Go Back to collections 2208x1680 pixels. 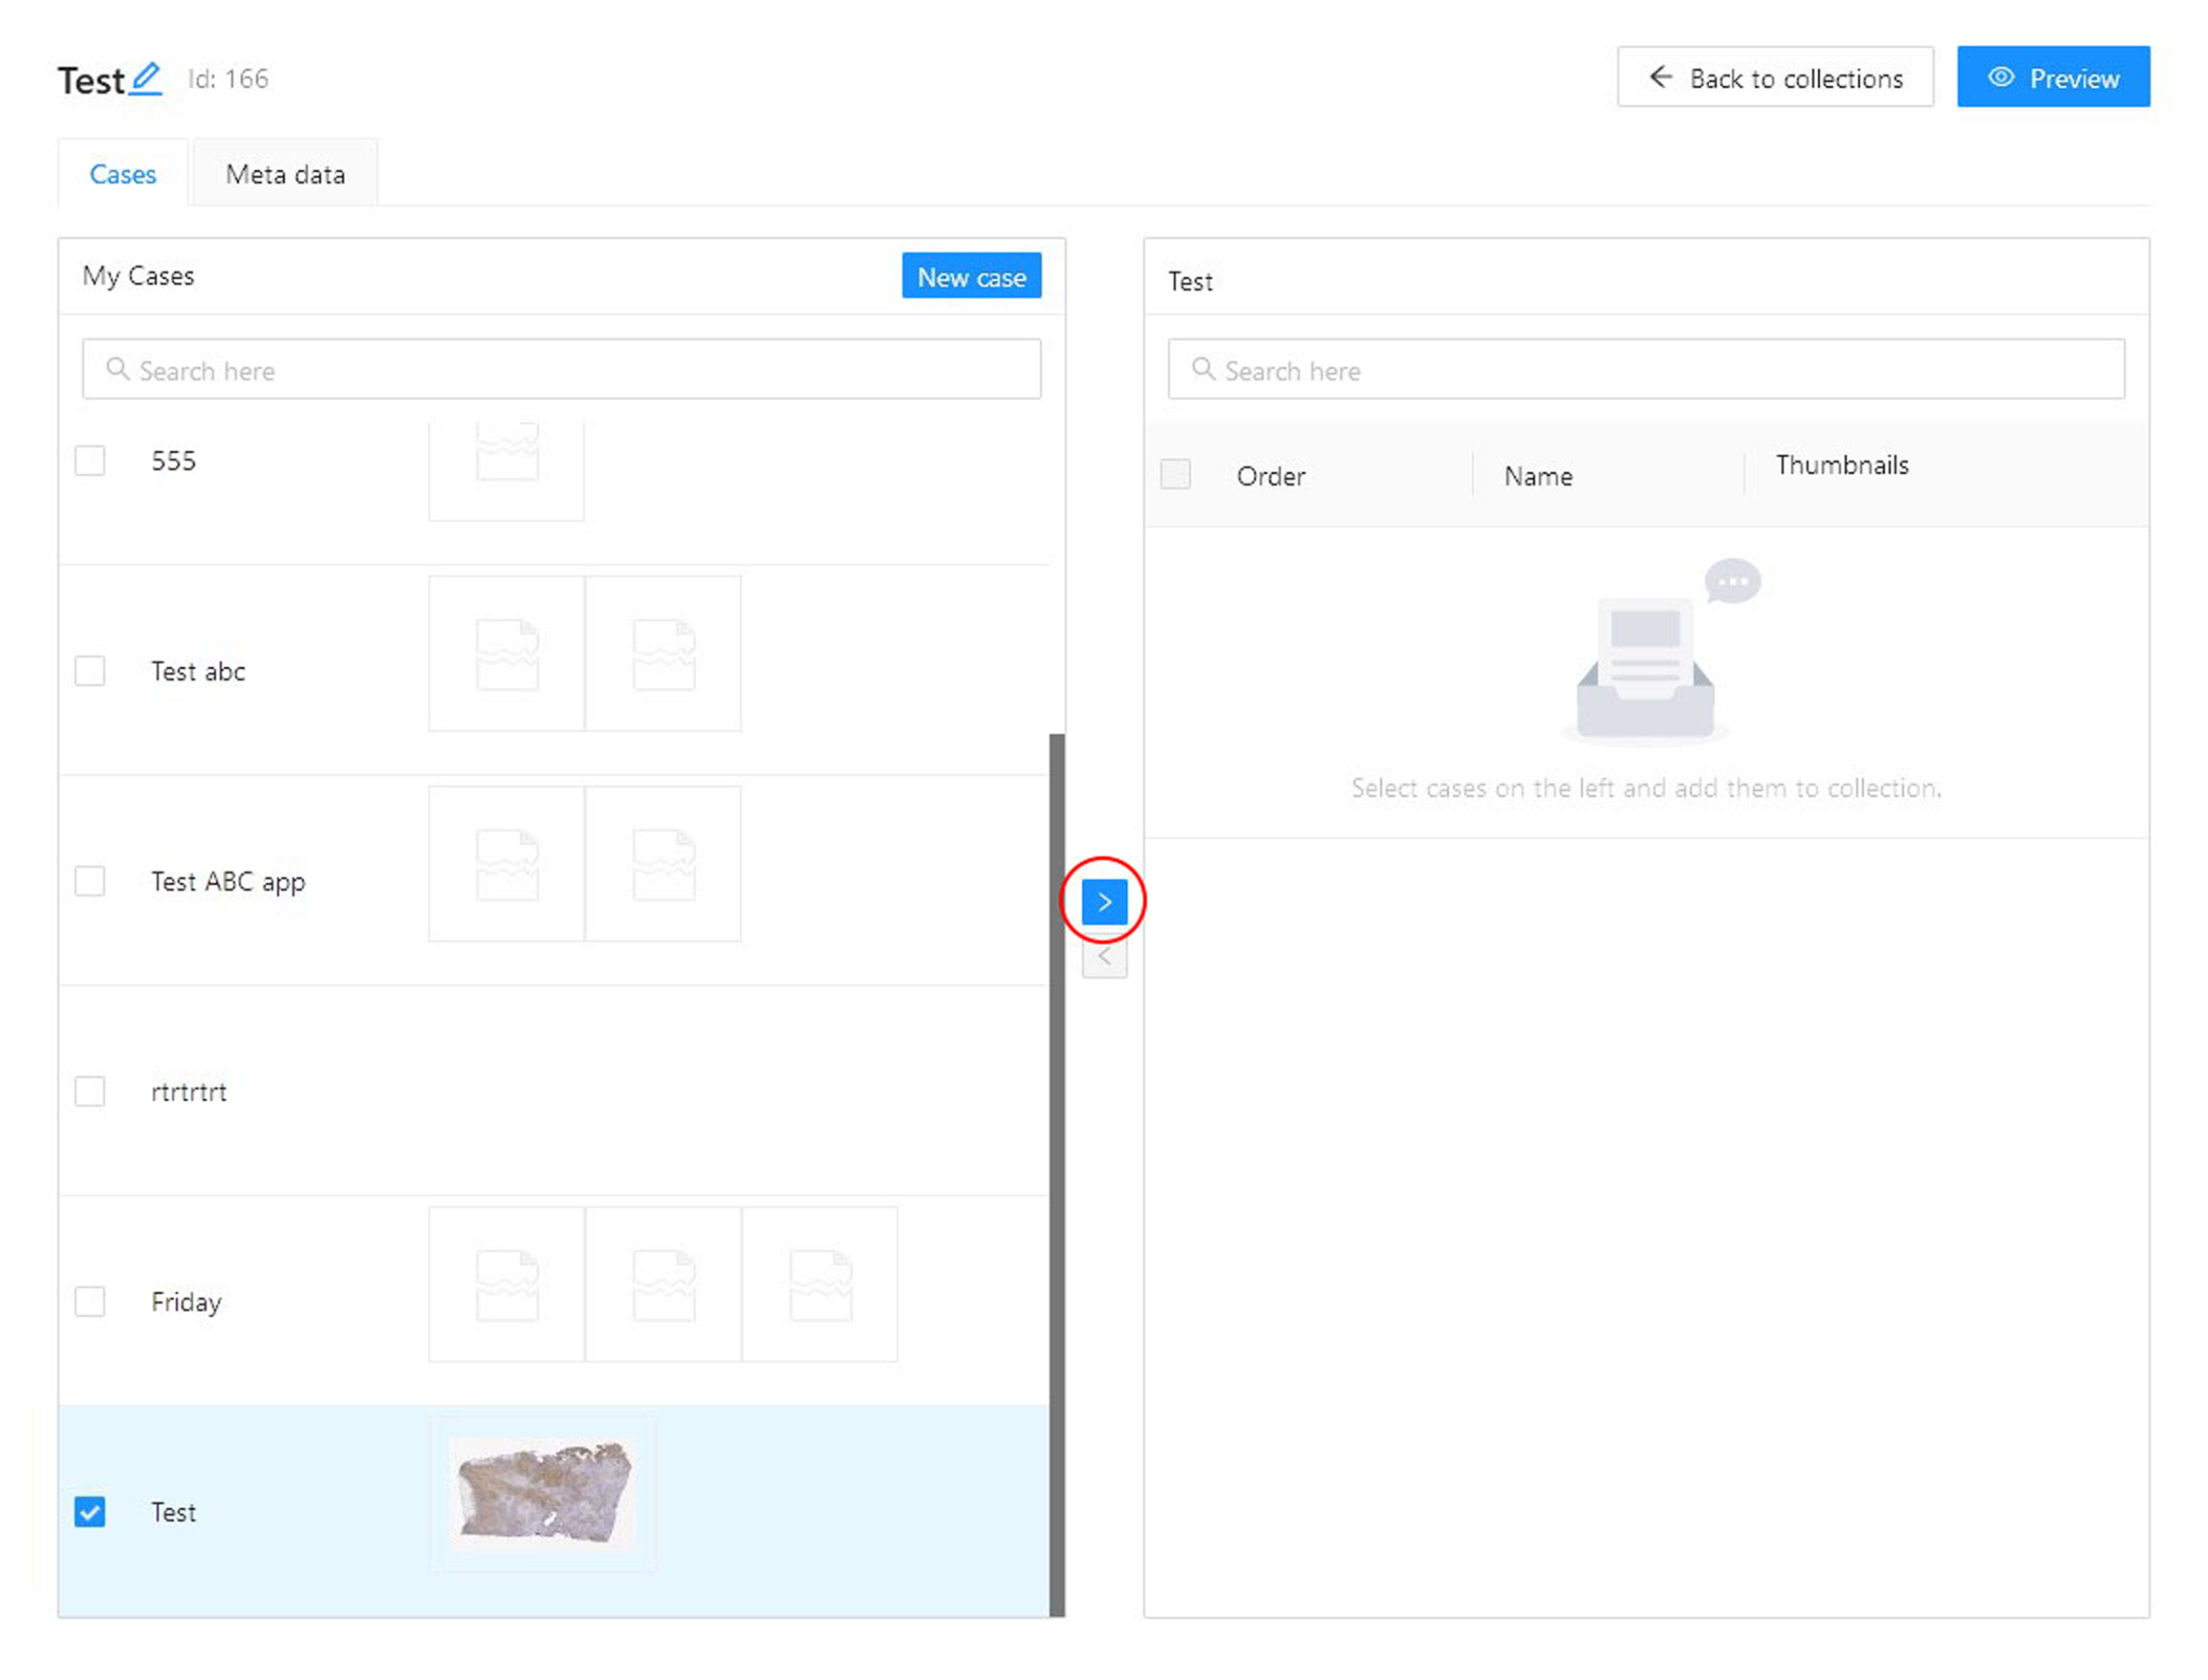coord(1774,78)
